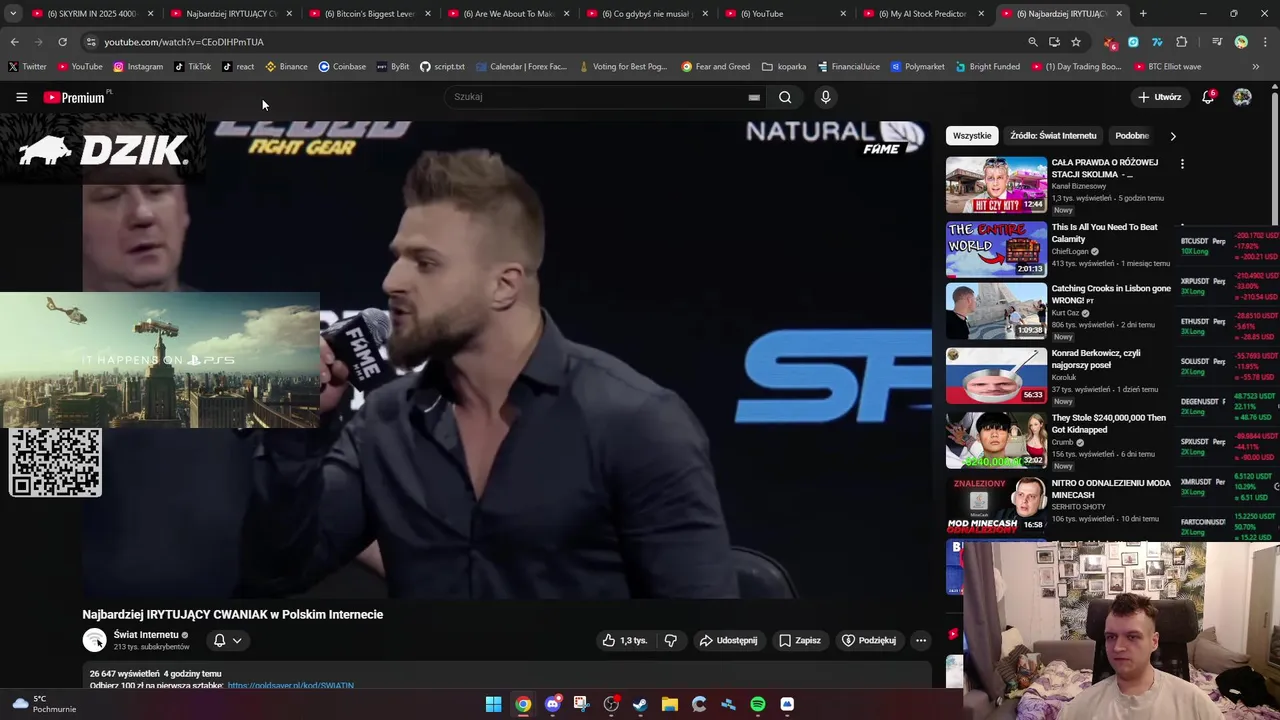Screen dimensions: 1280x720
Task: Open Discord from the taskbar
Action: coord(552,704)
